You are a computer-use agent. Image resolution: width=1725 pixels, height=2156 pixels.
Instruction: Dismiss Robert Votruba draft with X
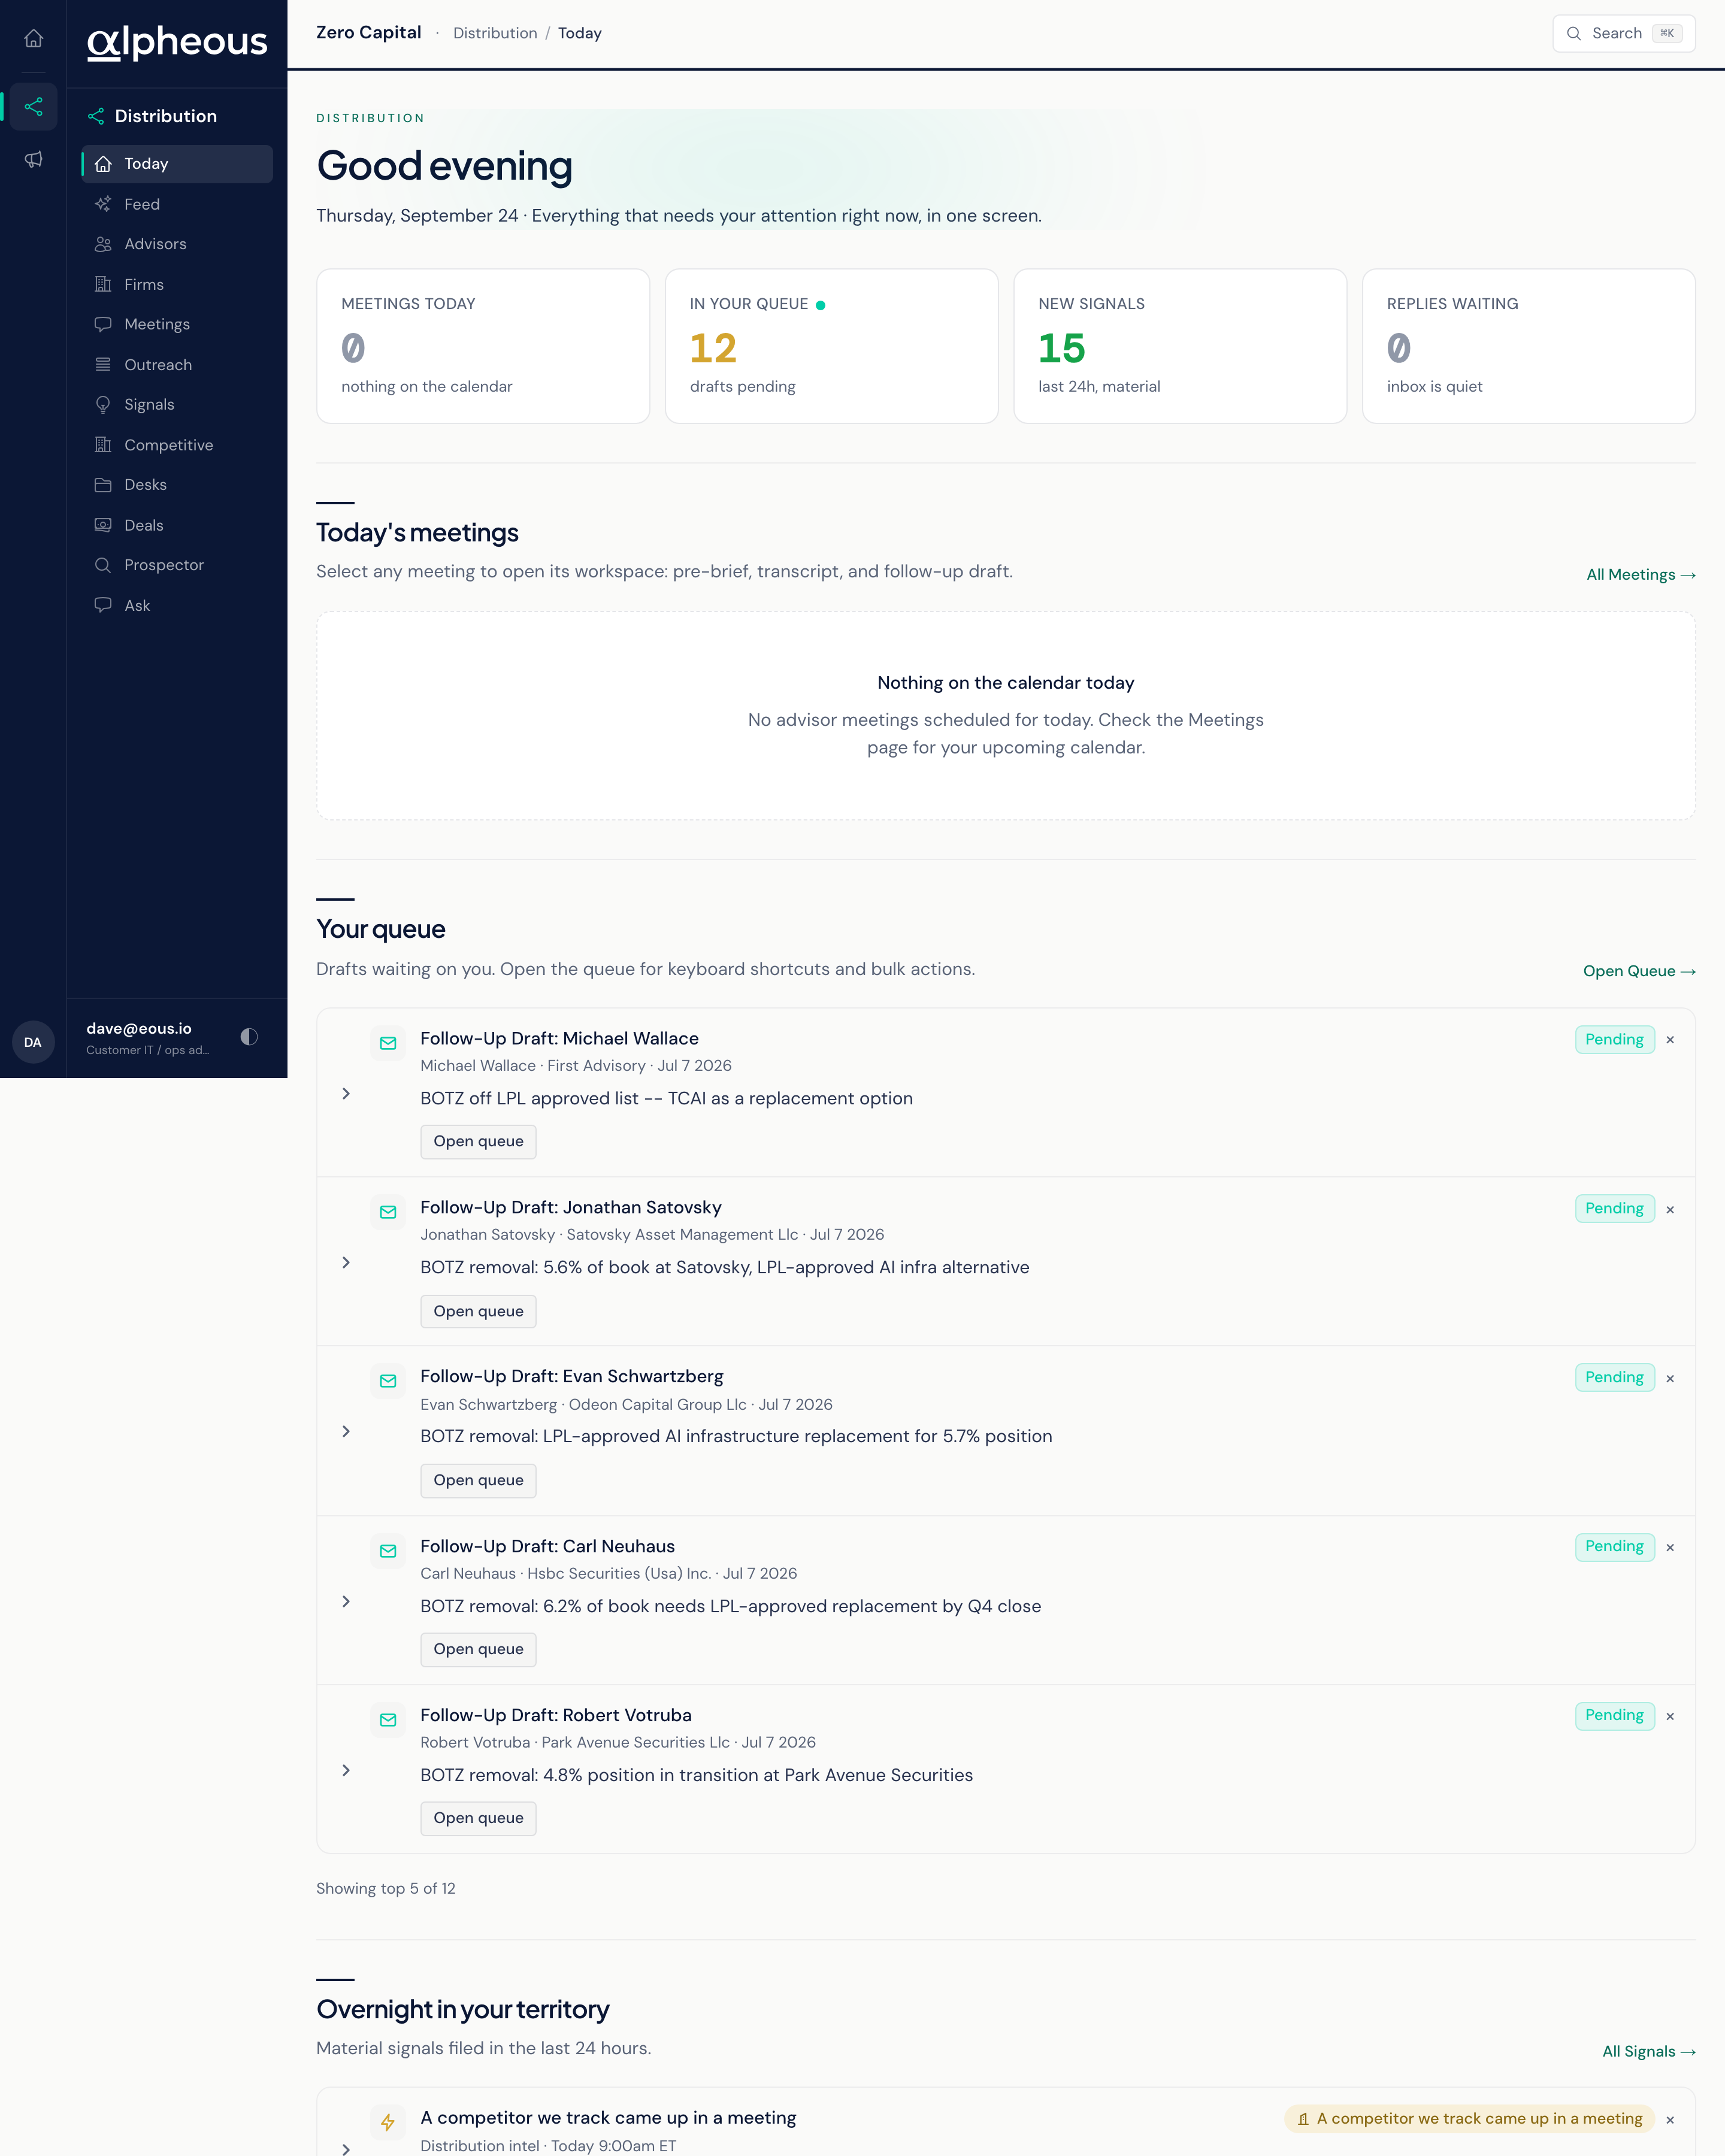[1670, 1716]
